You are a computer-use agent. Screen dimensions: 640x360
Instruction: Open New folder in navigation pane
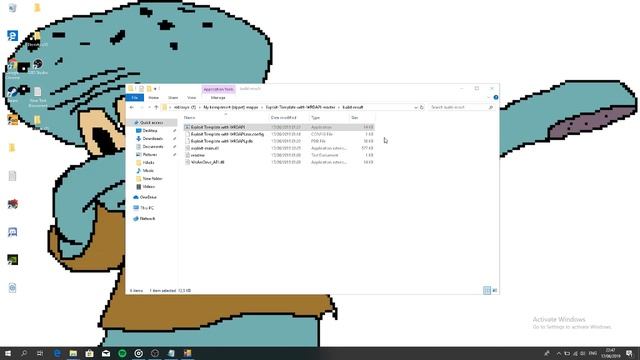152,178
